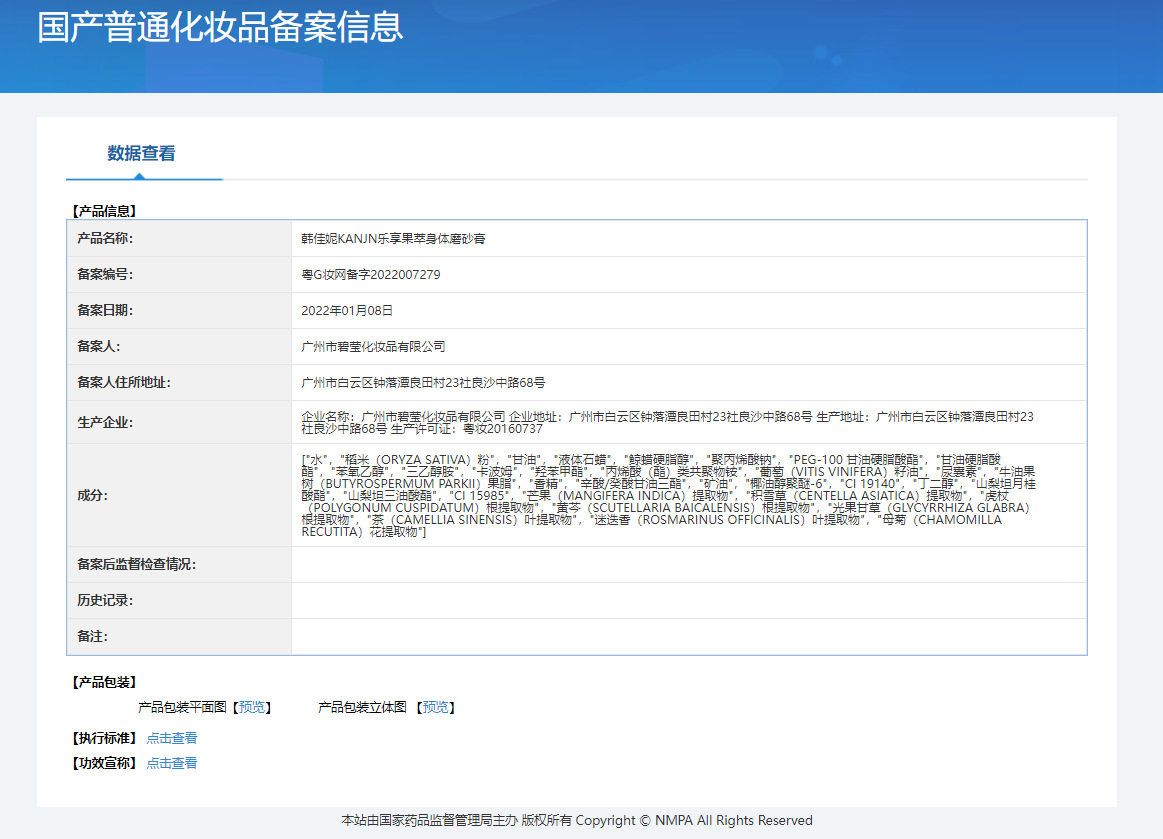Screen dimensions: 1163x839
Task: Select product name 韩佳妮KANJN乐享果萃身体磨砂膏
Action: point(393,239)
